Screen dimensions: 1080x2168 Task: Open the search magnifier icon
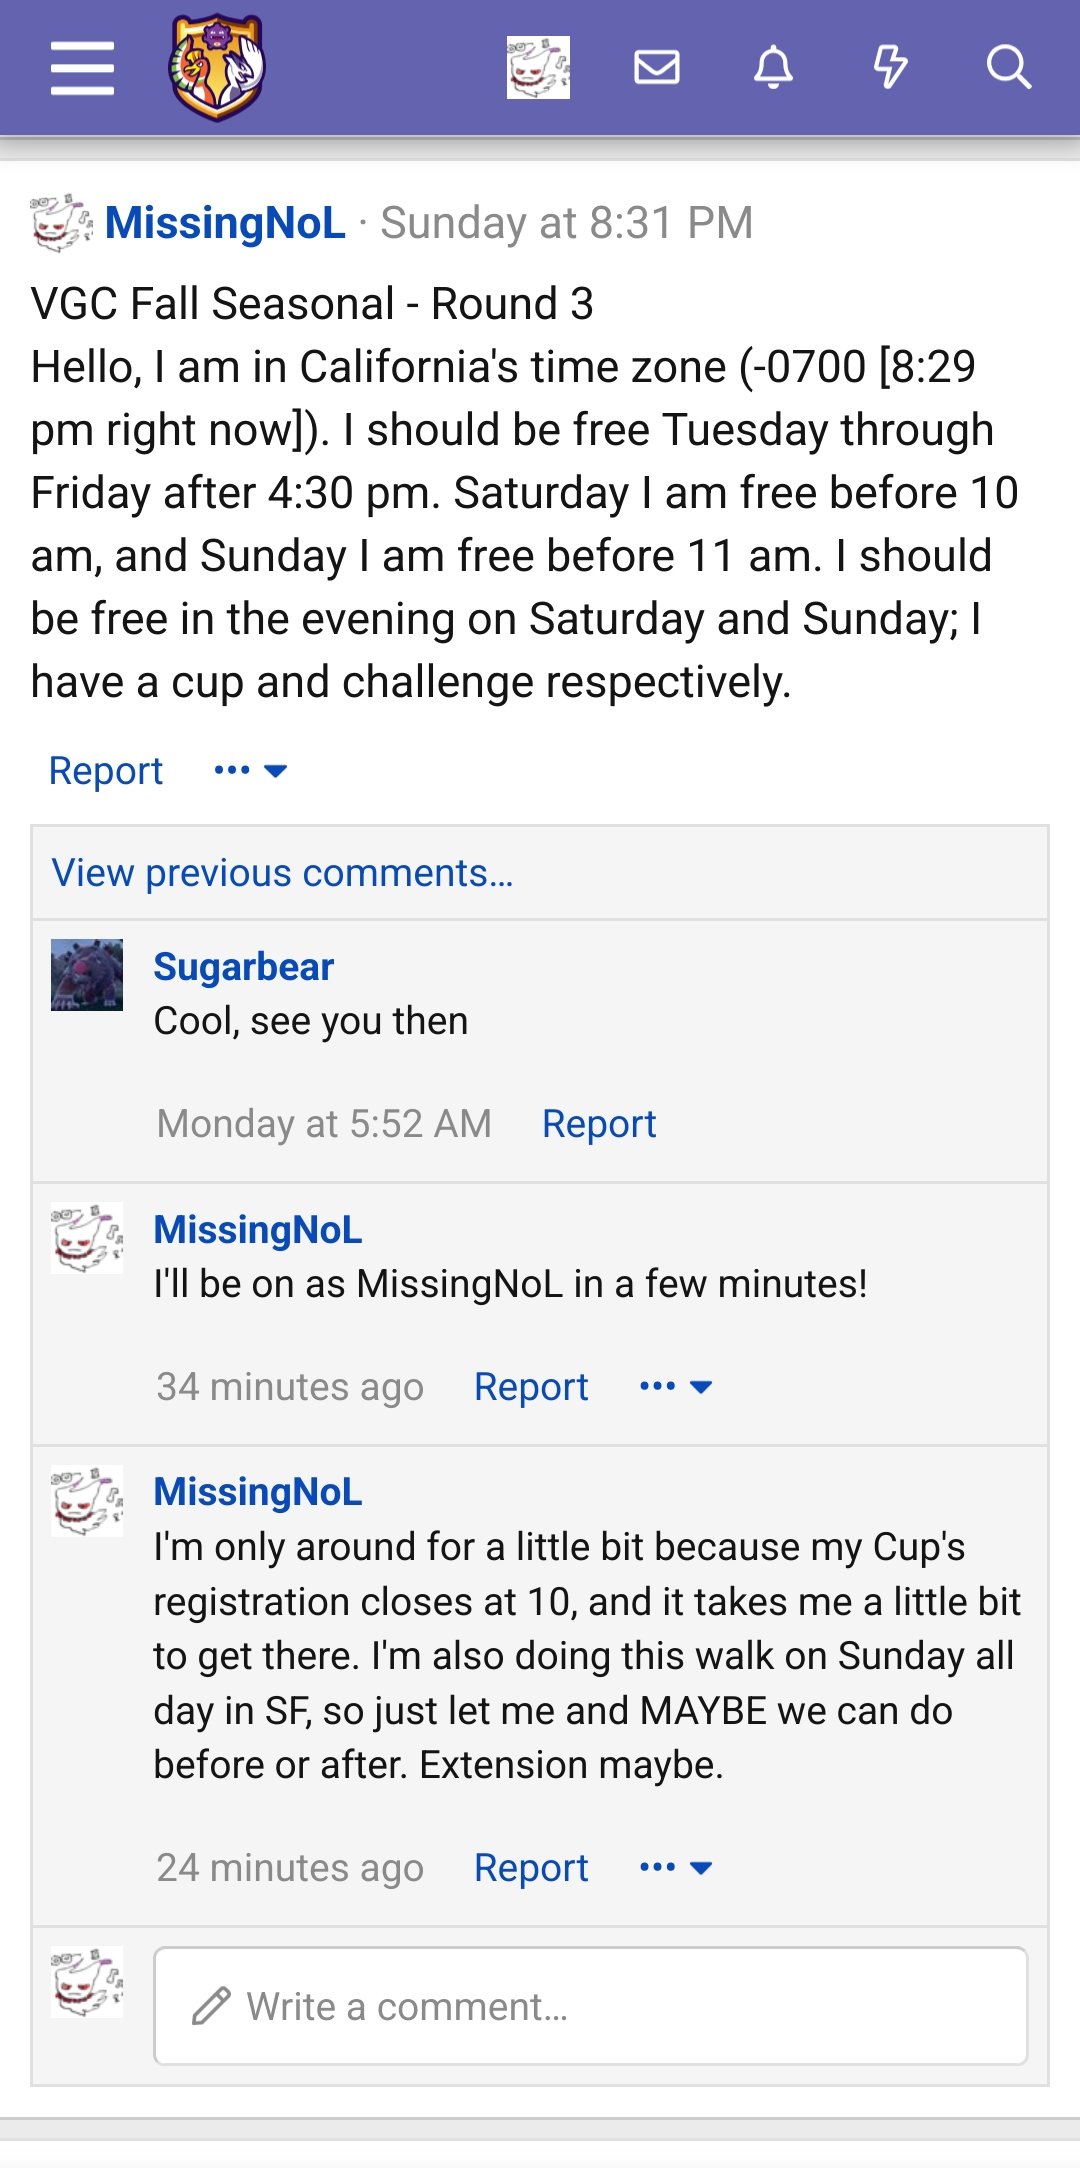[x=1008, y=67]
